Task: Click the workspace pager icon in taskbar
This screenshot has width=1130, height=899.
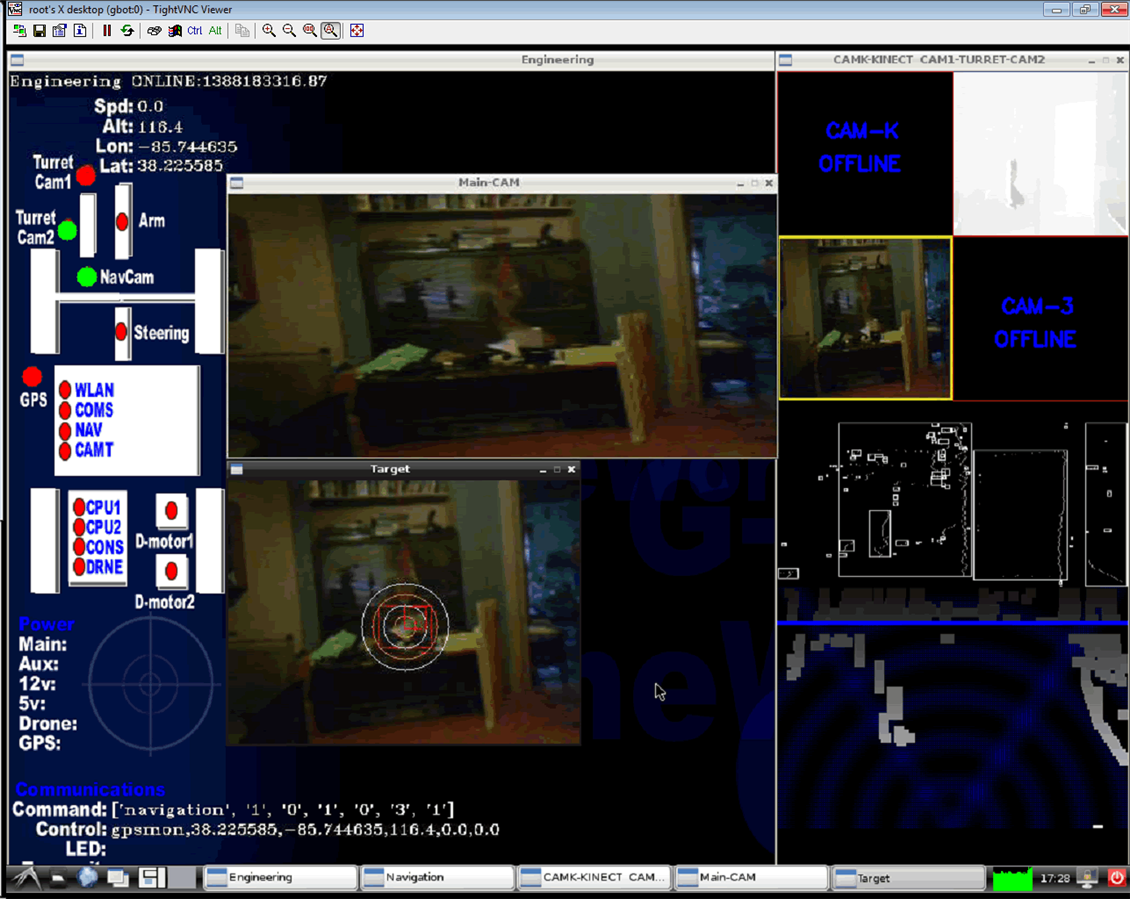Action: (x=166, y=877)
